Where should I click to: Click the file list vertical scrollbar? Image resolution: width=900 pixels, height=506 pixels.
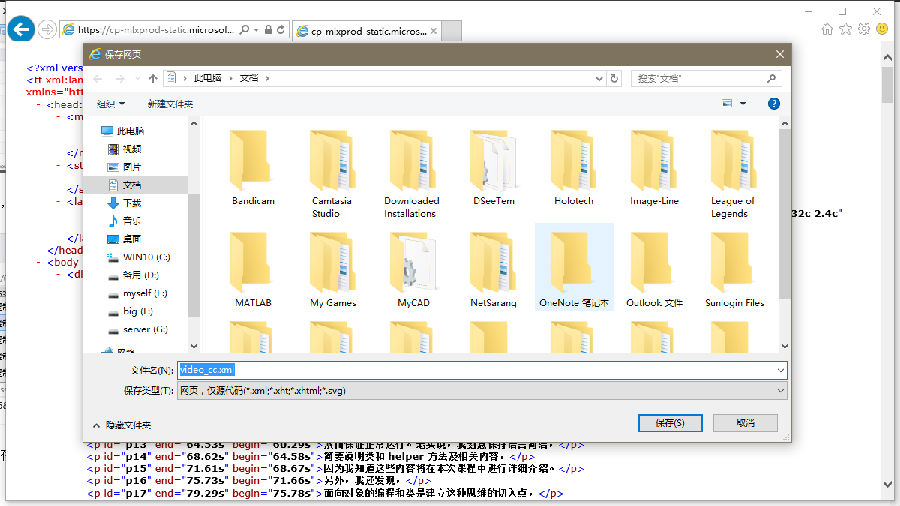[784, 212]
